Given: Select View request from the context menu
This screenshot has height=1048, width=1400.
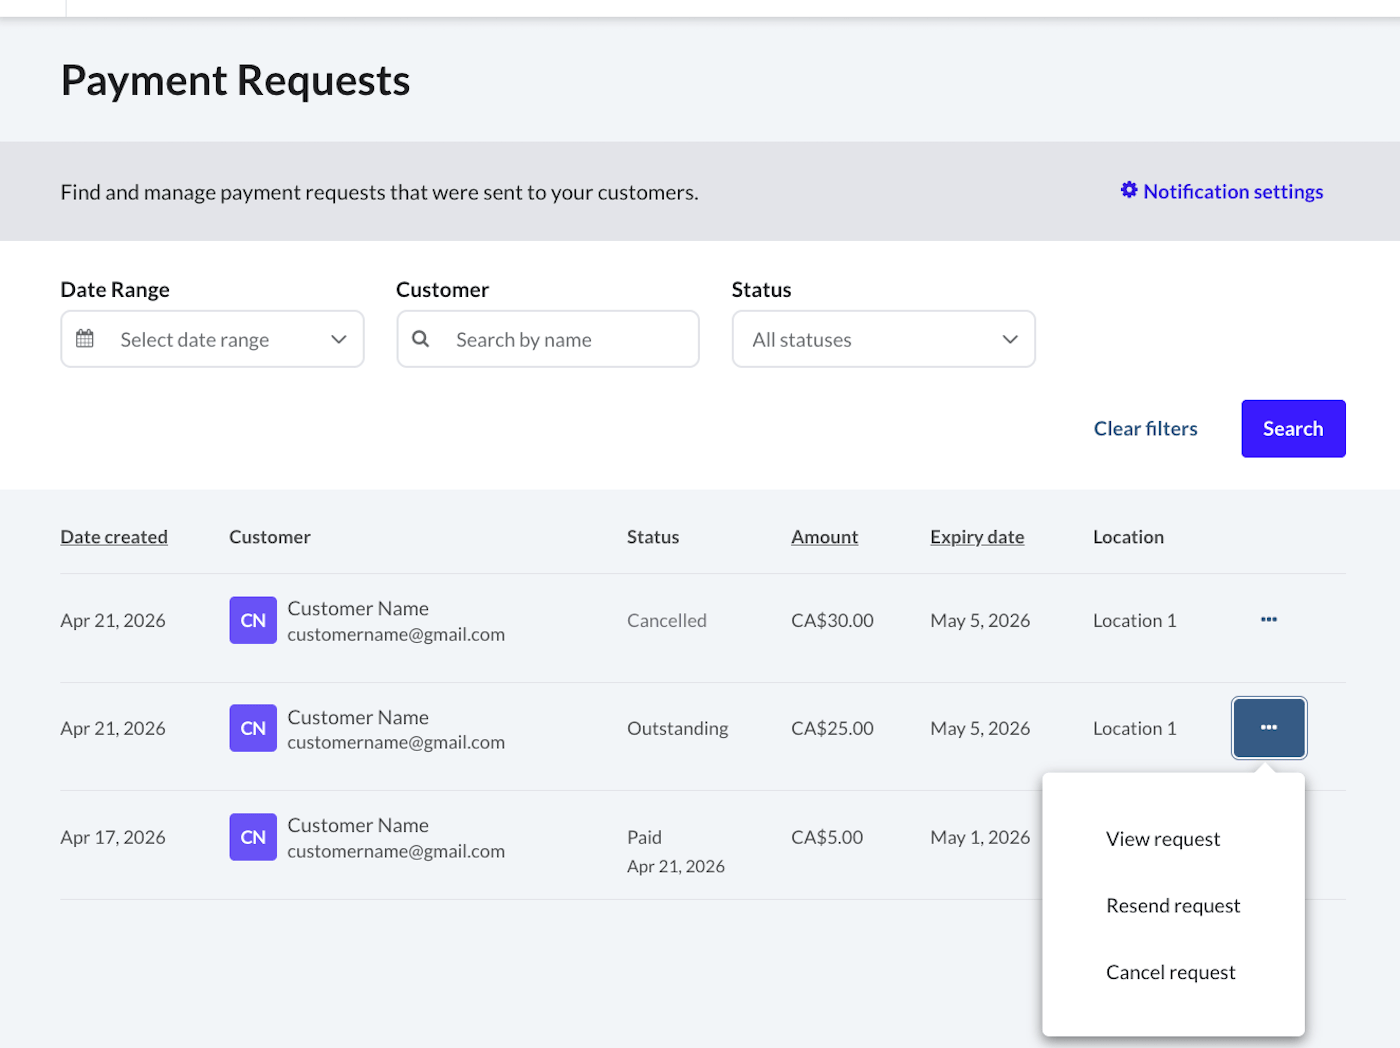Looking at the screenshot, I should tap(1162, 838).
